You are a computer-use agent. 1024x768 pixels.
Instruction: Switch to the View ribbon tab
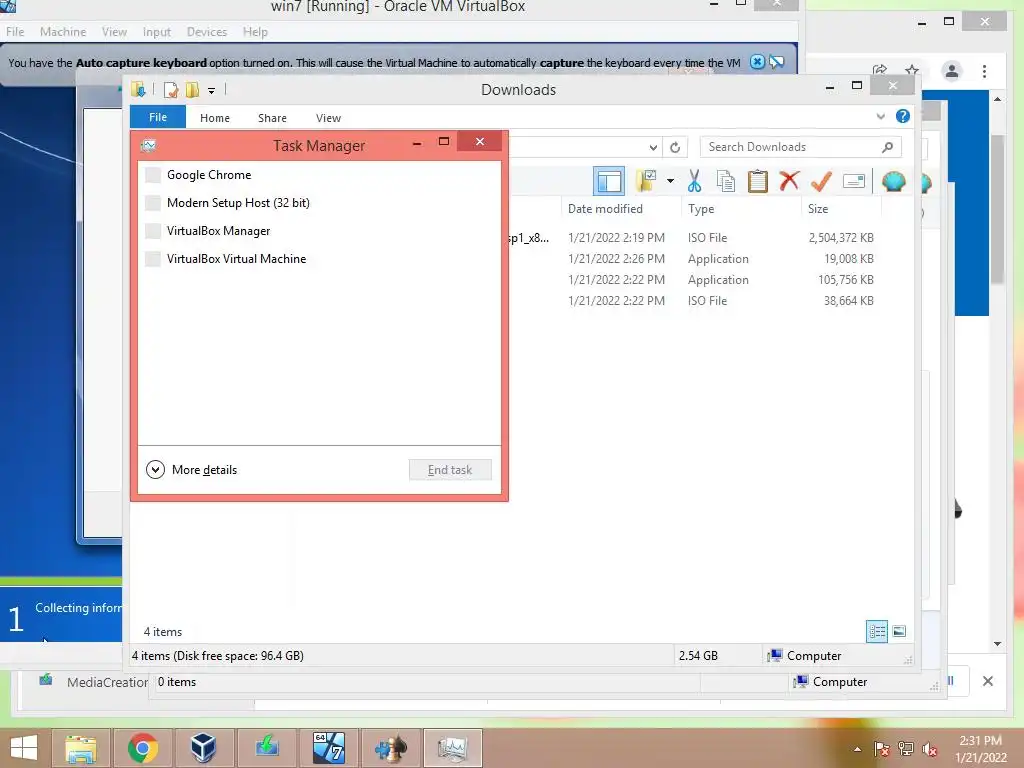point(328,118)
